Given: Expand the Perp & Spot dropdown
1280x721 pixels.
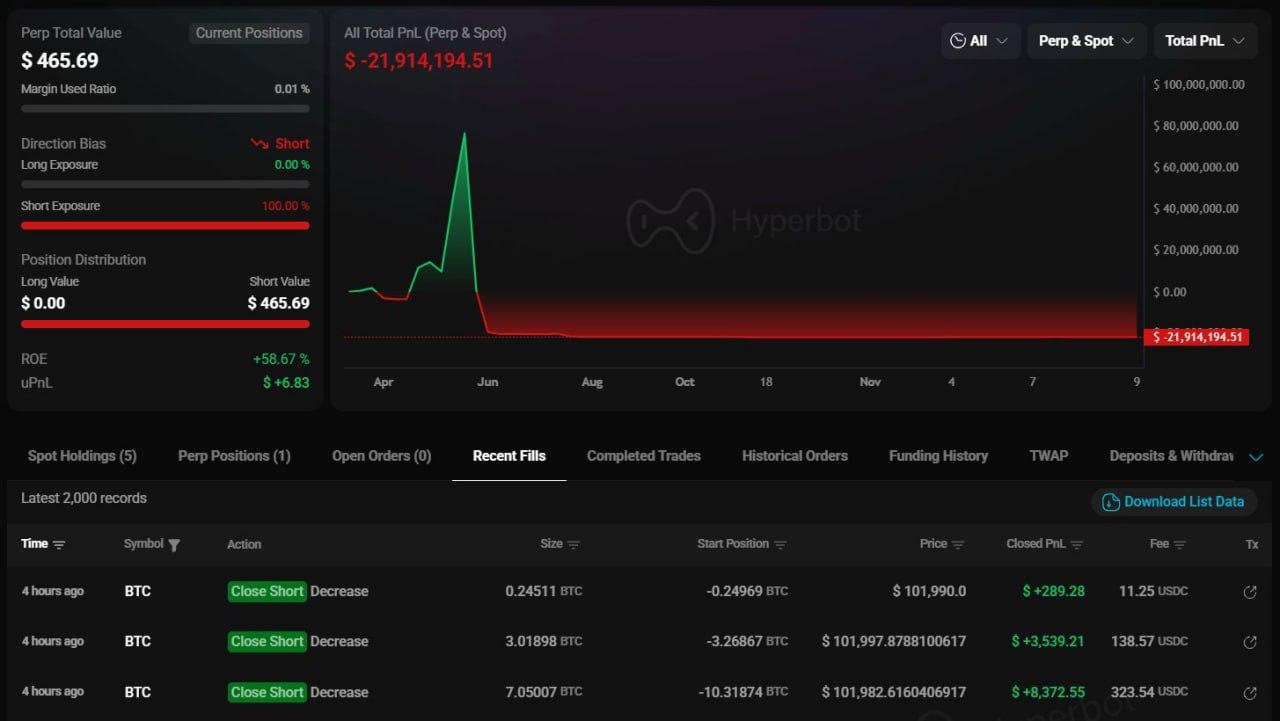Looking at the screenshot, I should pyautogui.click(x=1086, y=41).
